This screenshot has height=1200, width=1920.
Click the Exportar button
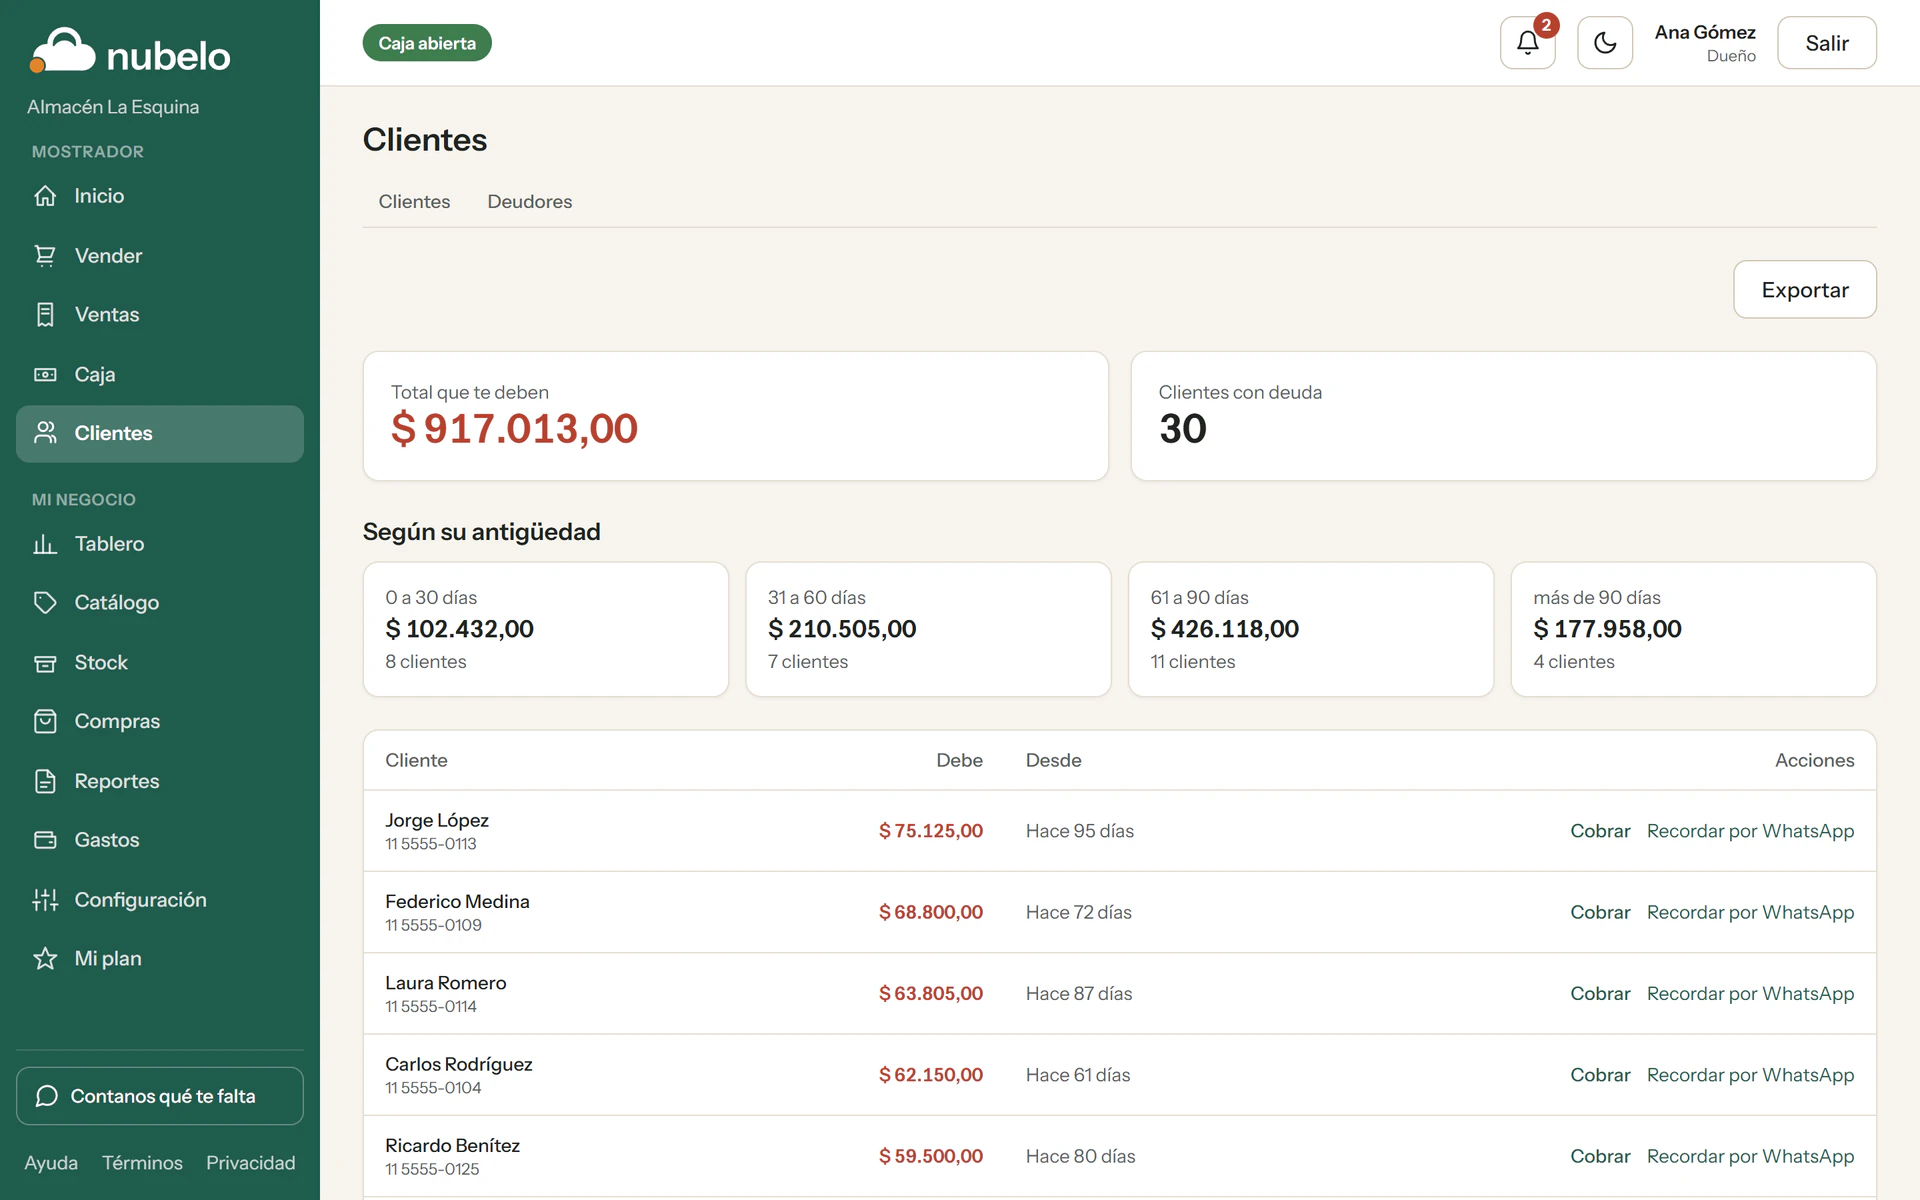coord(1804,290)
